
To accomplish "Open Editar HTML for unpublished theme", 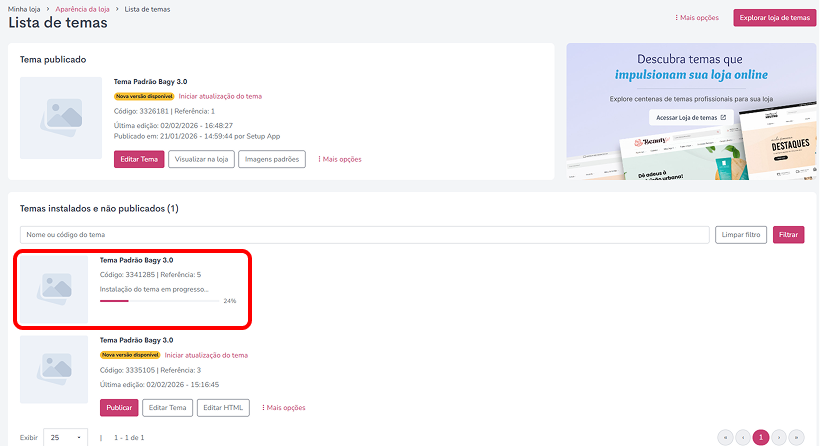I will point(223,408).
